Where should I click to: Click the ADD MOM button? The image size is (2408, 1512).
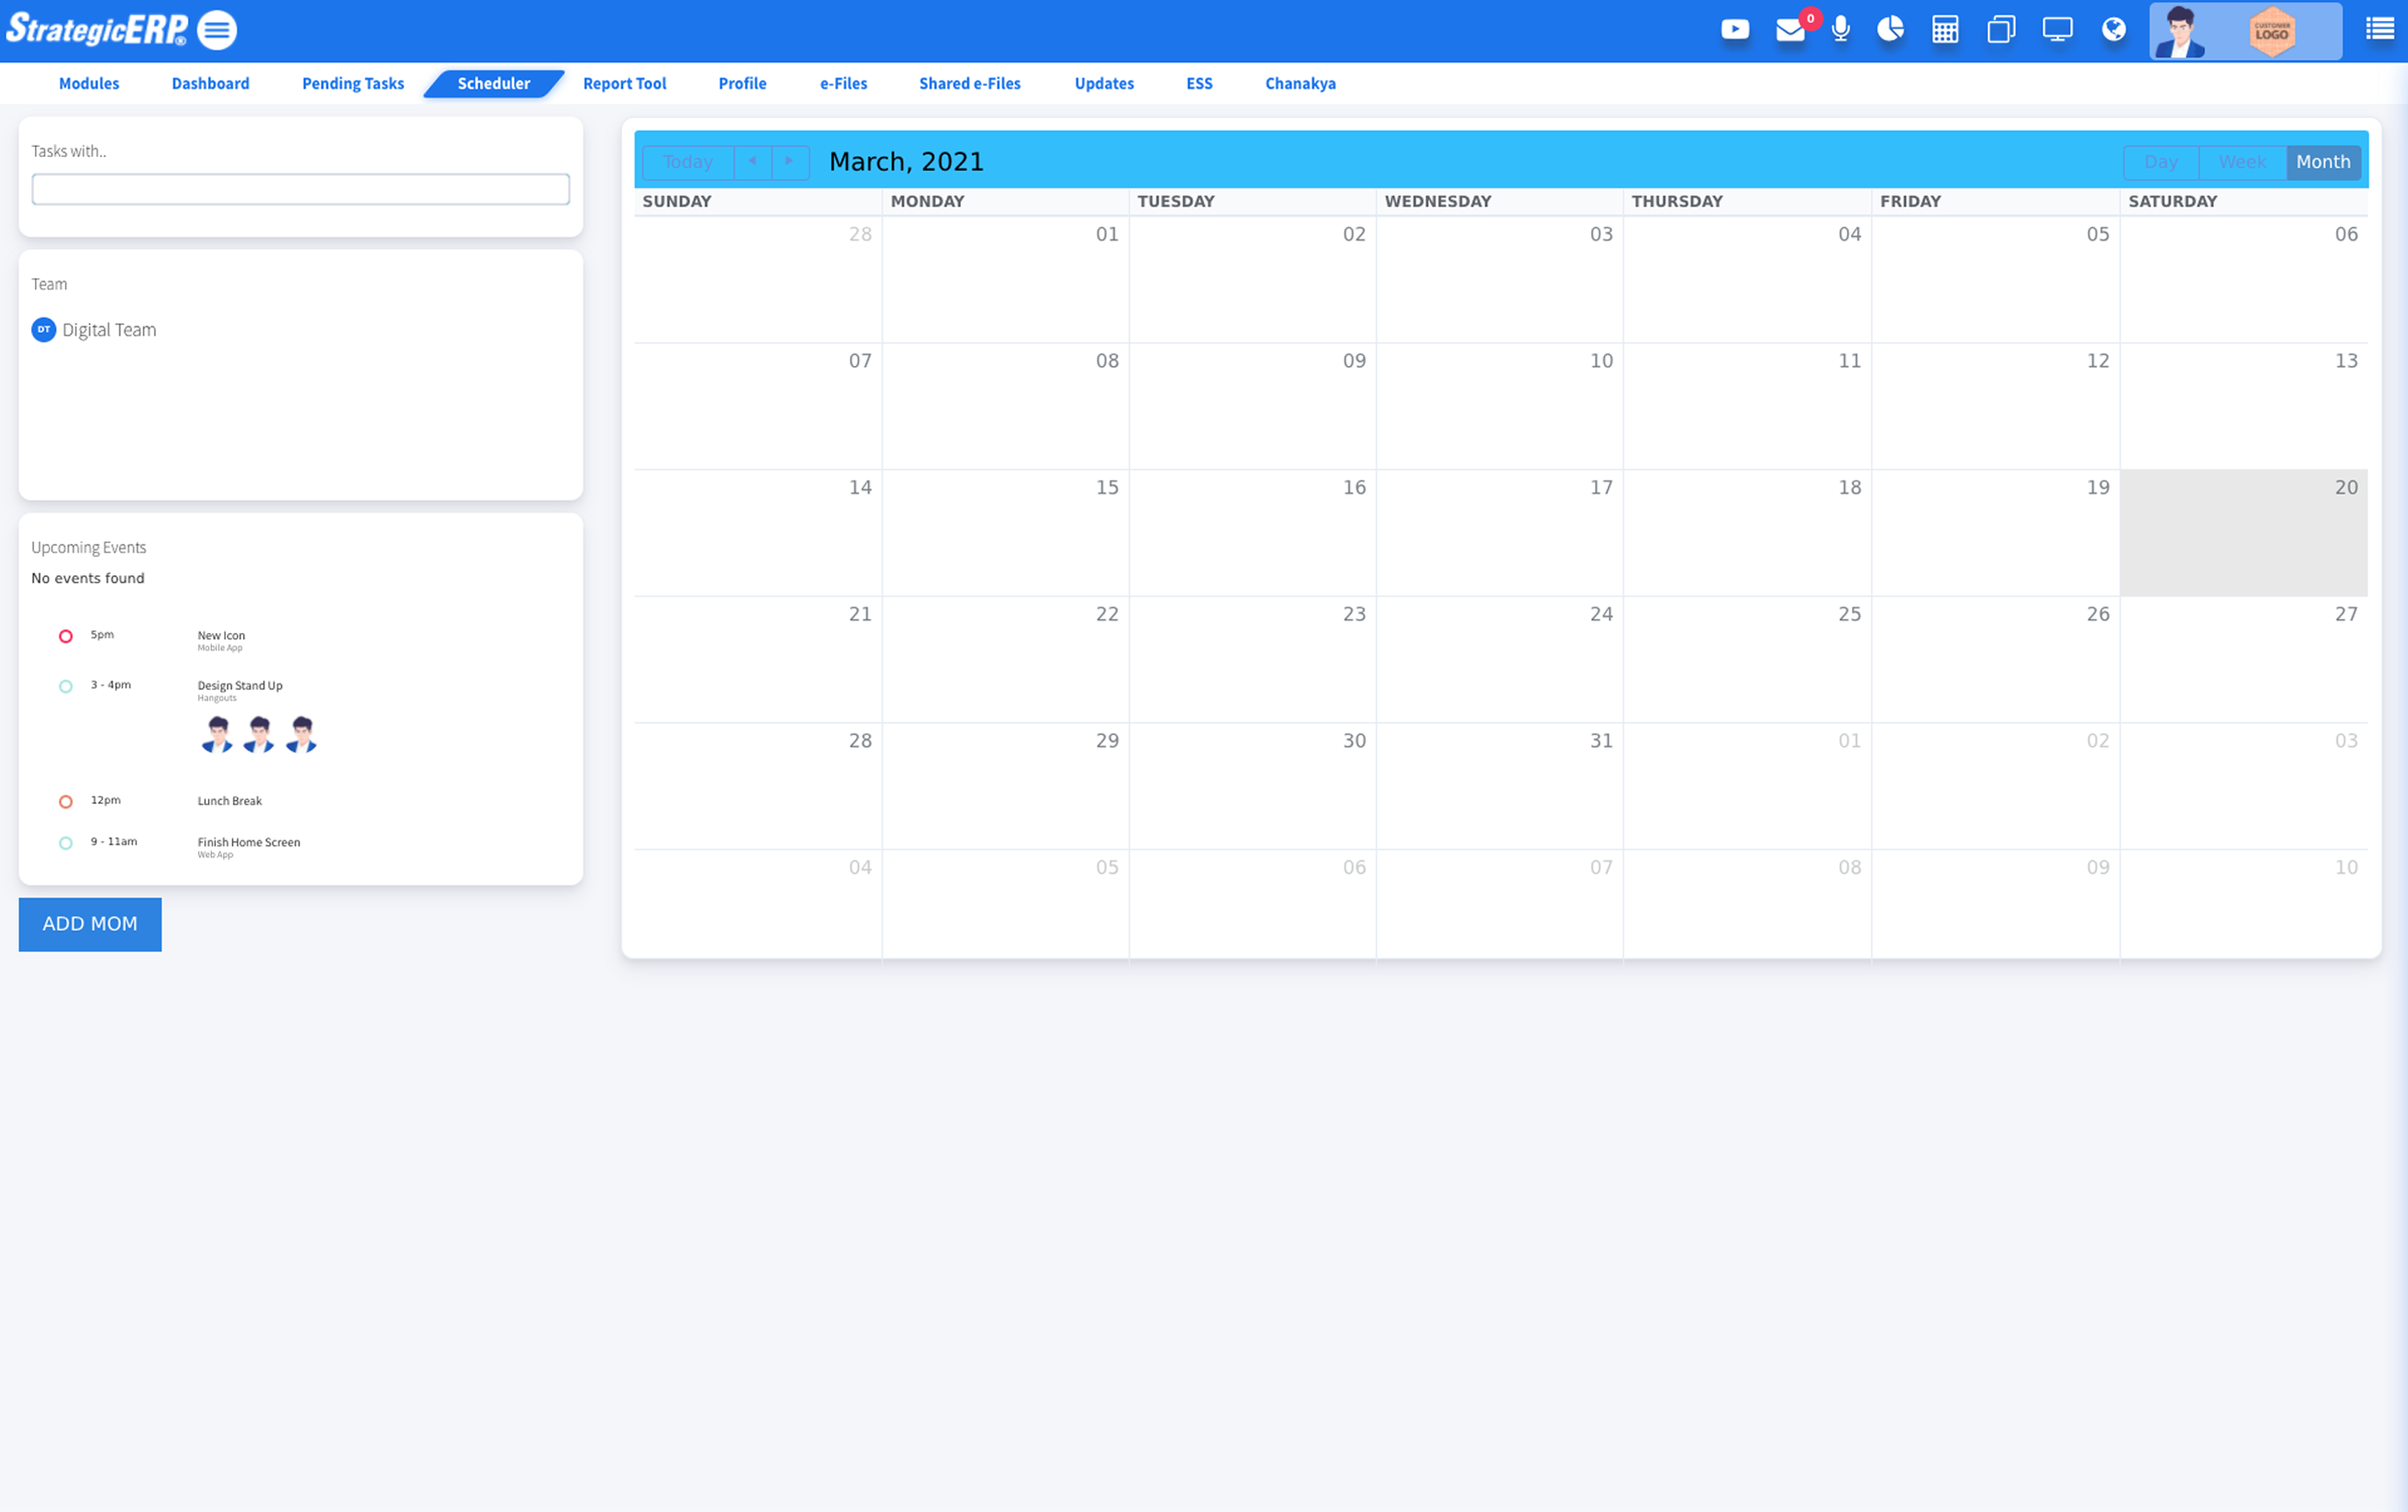coord(90,924)
